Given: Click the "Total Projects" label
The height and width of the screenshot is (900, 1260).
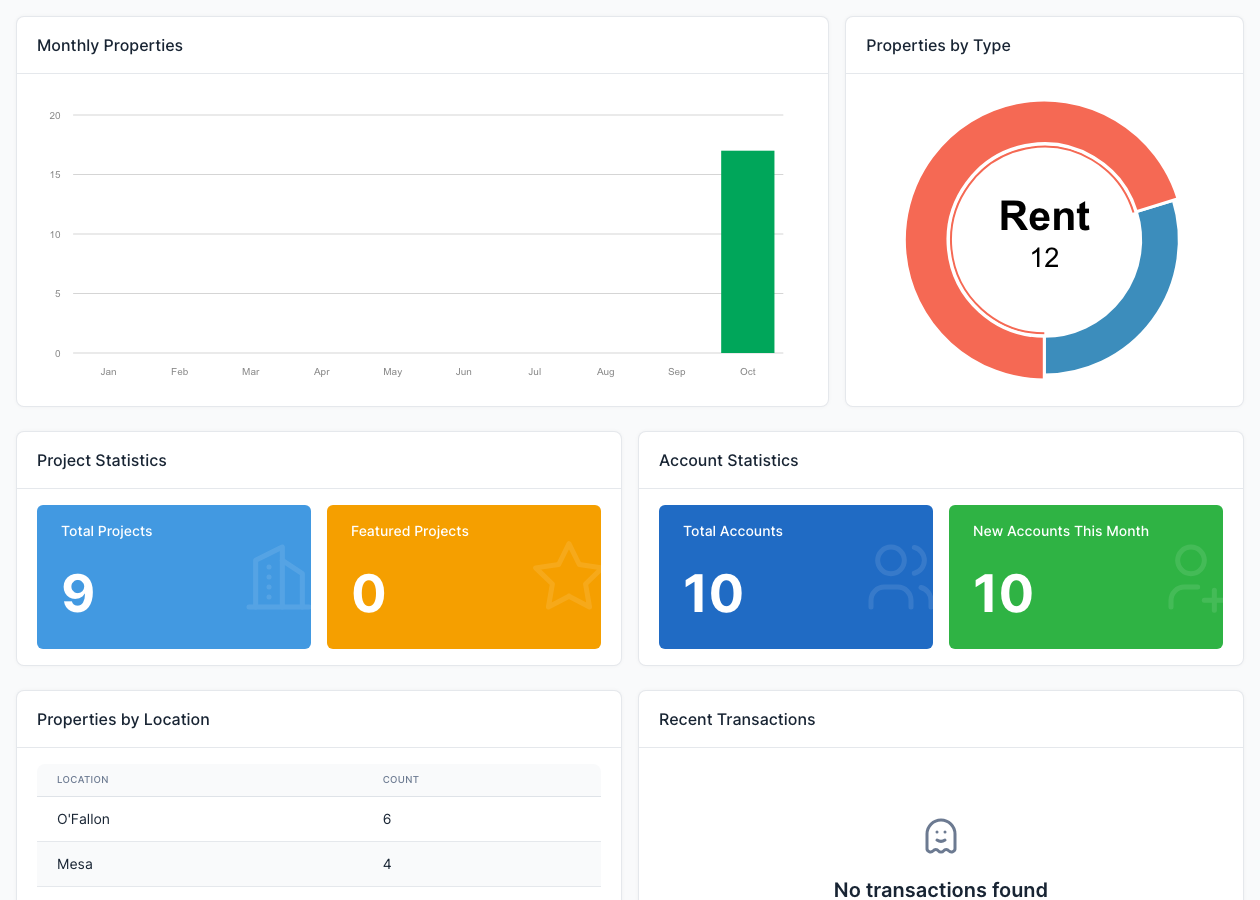Looking at the screenshot, I should [x=107, y=531].
